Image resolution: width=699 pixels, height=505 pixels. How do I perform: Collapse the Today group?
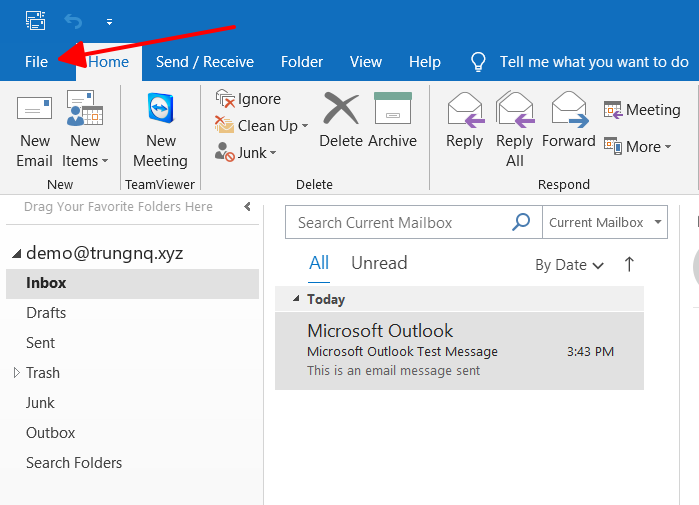296,299
